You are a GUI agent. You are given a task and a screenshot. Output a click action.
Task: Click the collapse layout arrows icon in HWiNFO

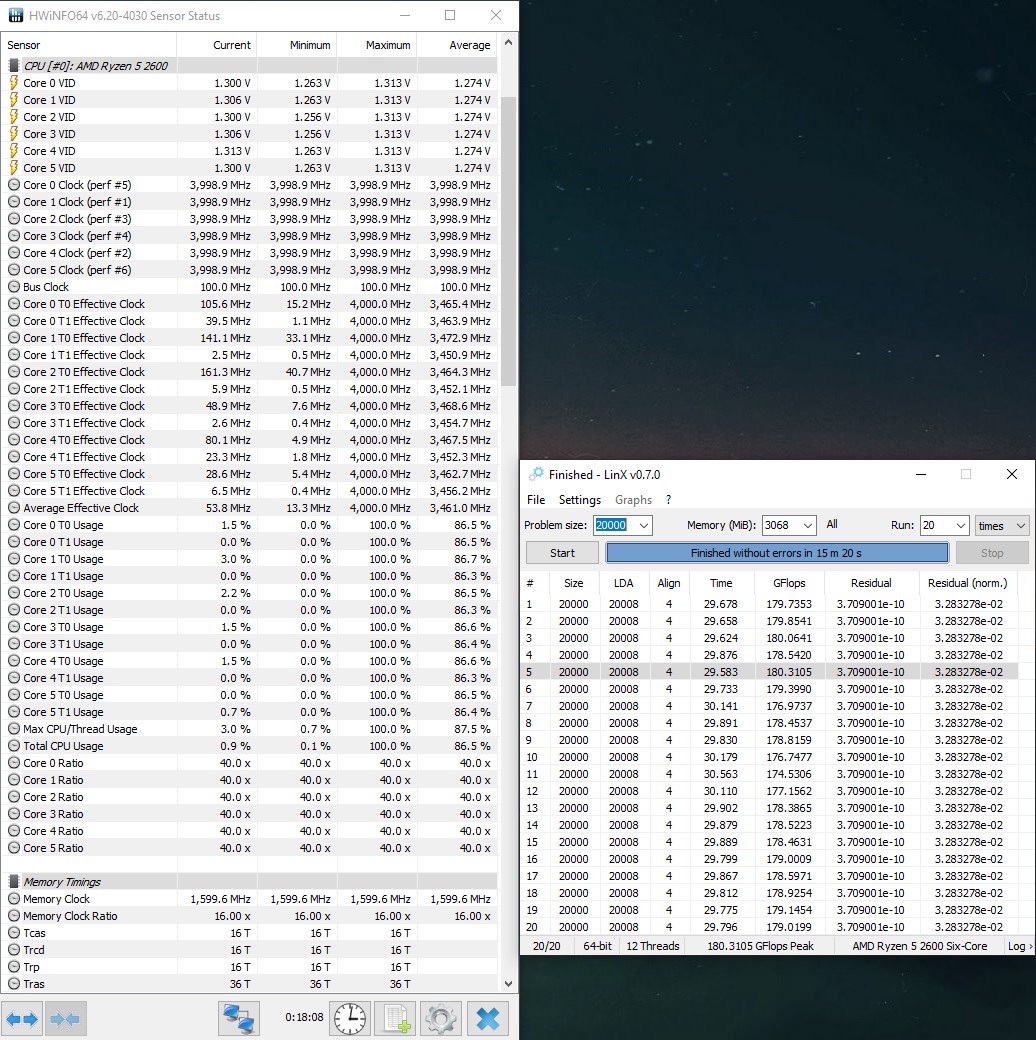coord(65,1018)
